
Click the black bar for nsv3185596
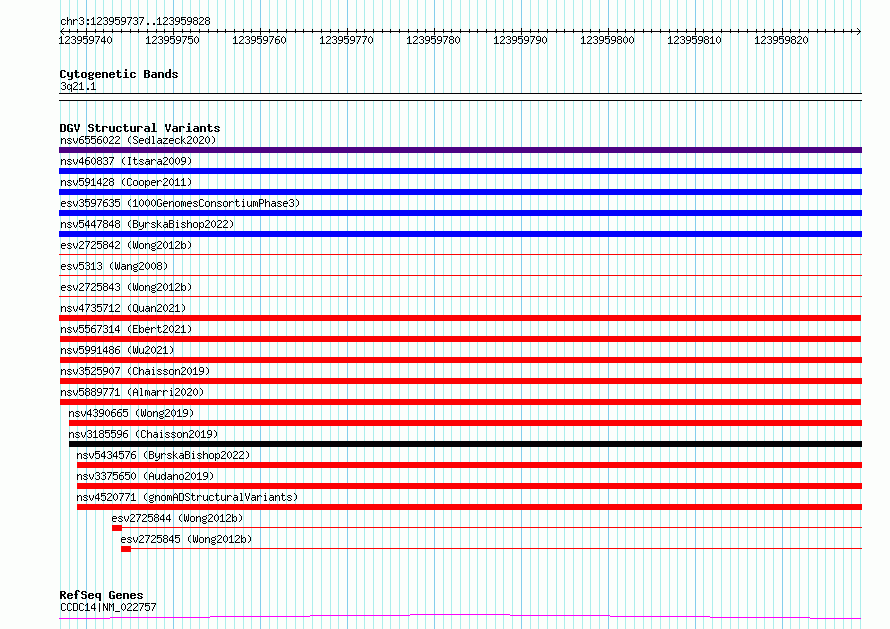coord(465,444)
